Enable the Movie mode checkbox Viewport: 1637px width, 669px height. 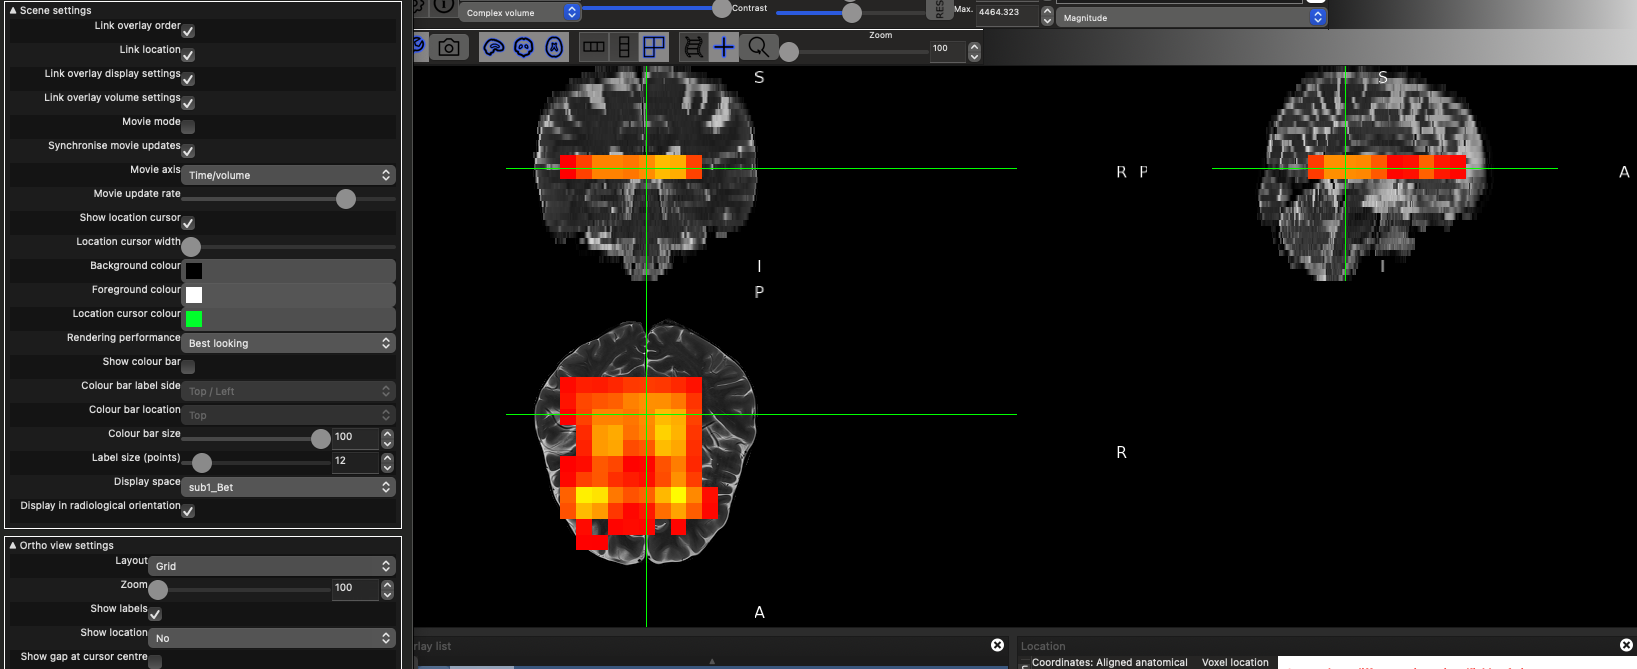click(x=188, y=127)
